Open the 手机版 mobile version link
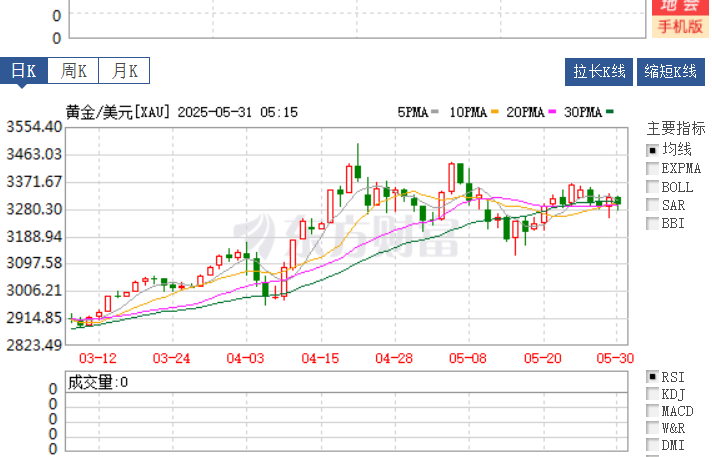 680,27
